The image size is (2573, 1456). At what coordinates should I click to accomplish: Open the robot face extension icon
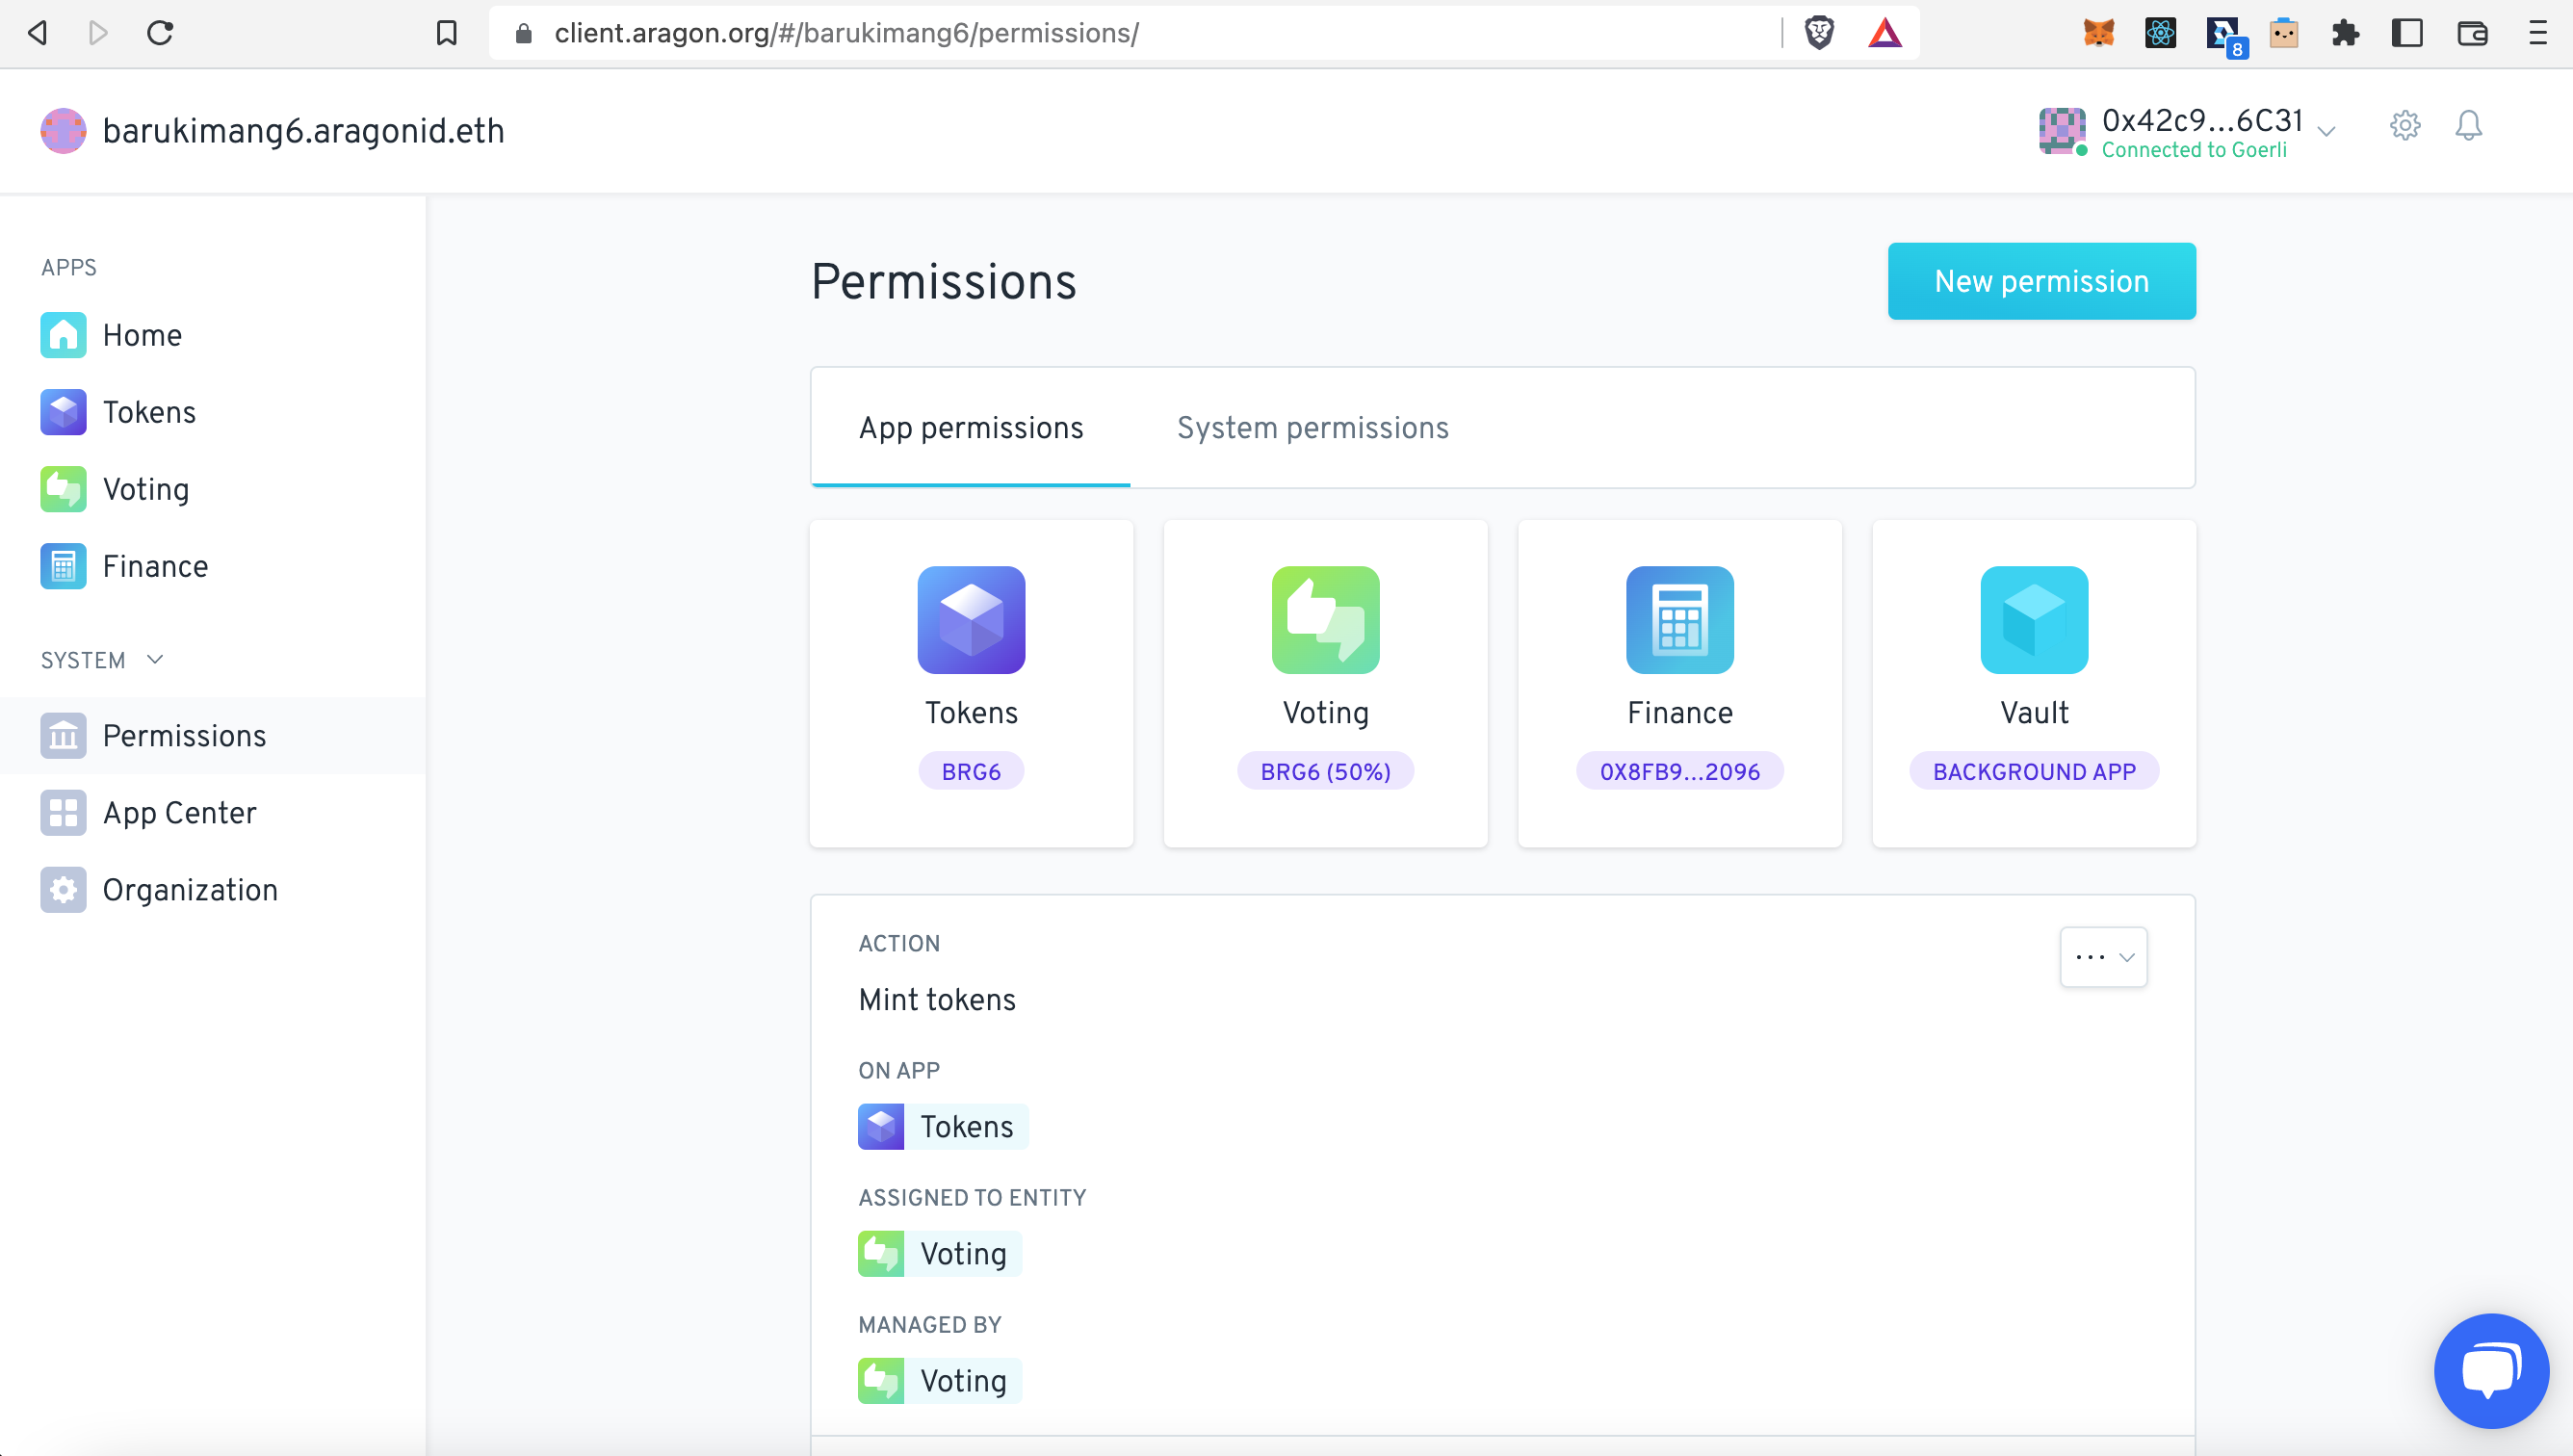coord(2284,33)
